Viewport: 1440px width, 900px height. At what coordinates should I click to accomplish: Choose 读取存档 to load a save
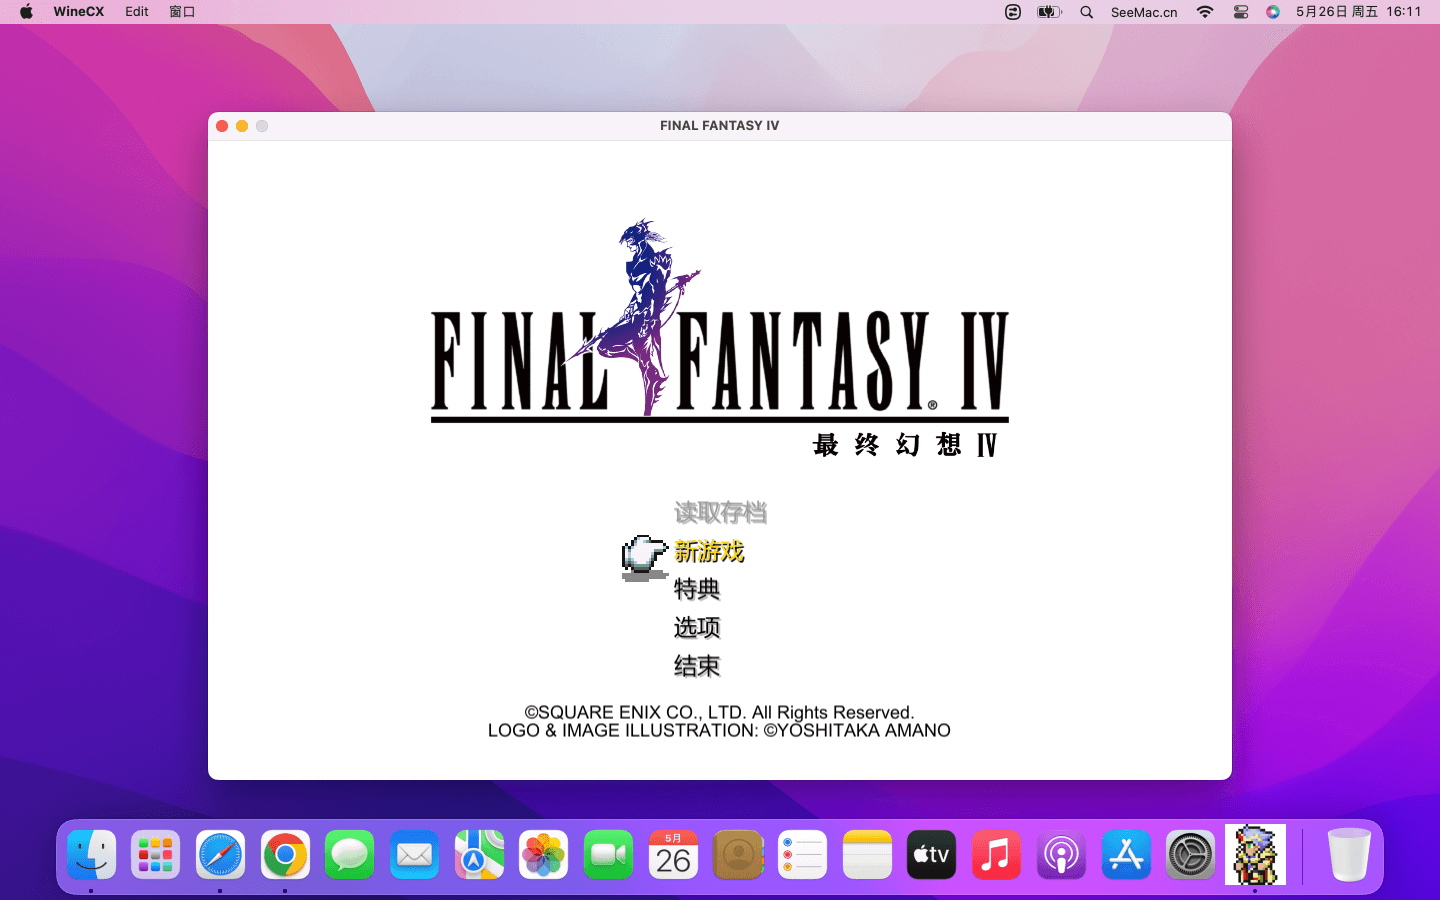pyautogui.click(x=720, y=513)
